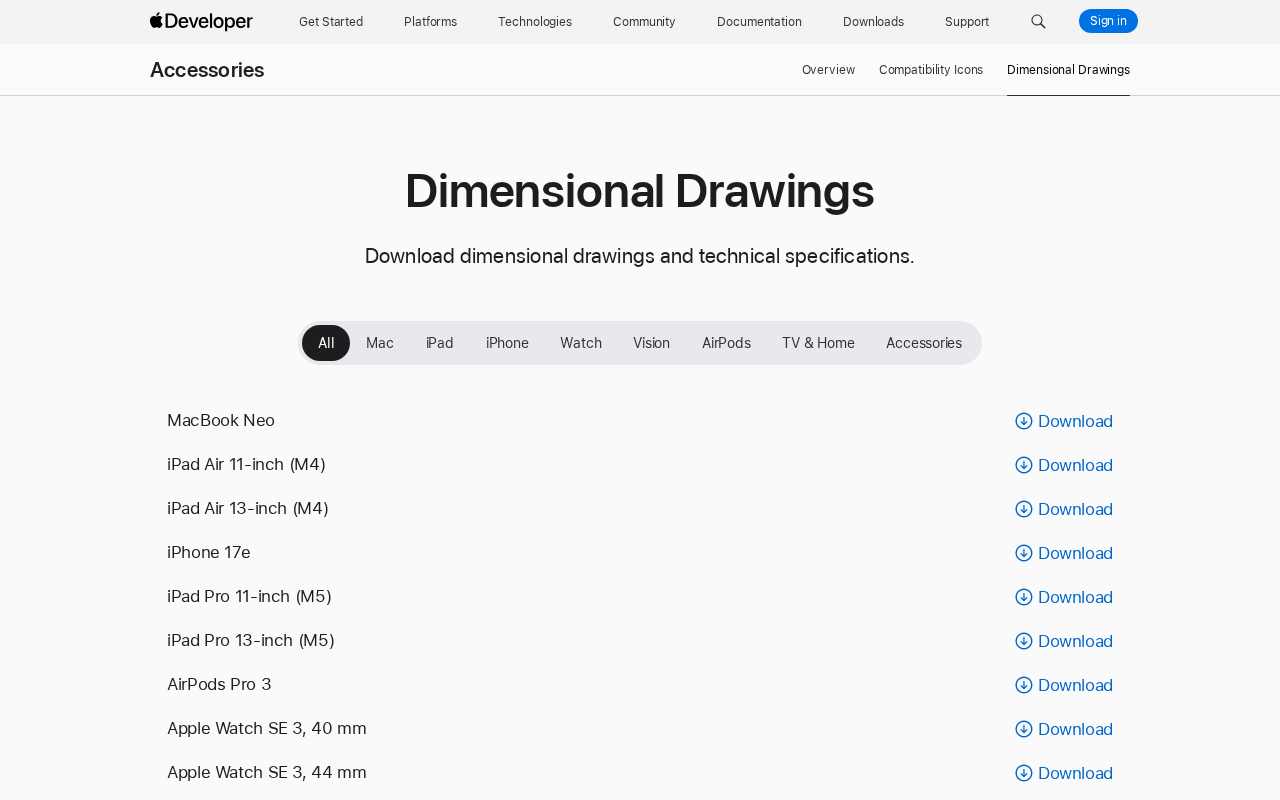Switch to the Compatibility Icons tab

pos(931,70)
